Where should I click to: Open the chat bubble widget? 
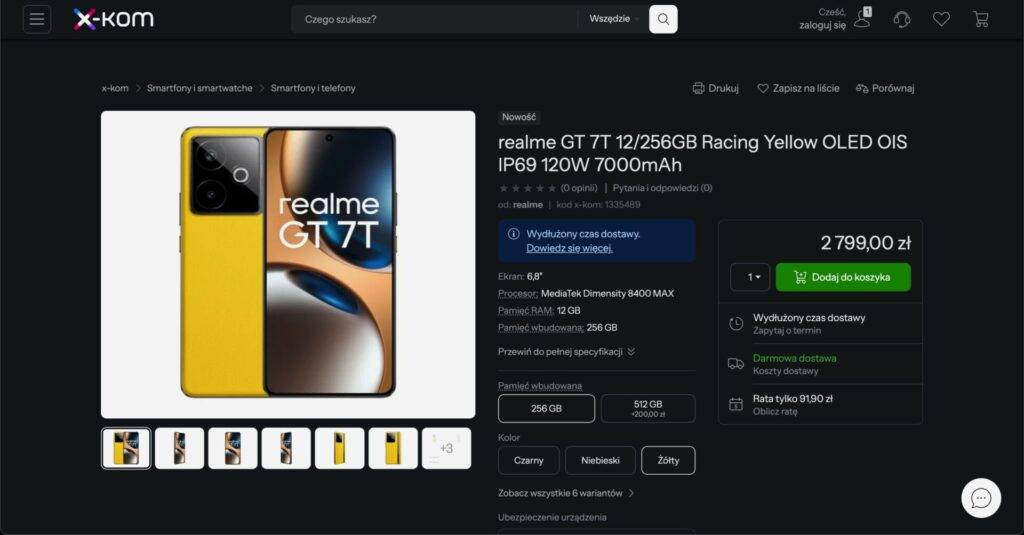pos(981,498)
